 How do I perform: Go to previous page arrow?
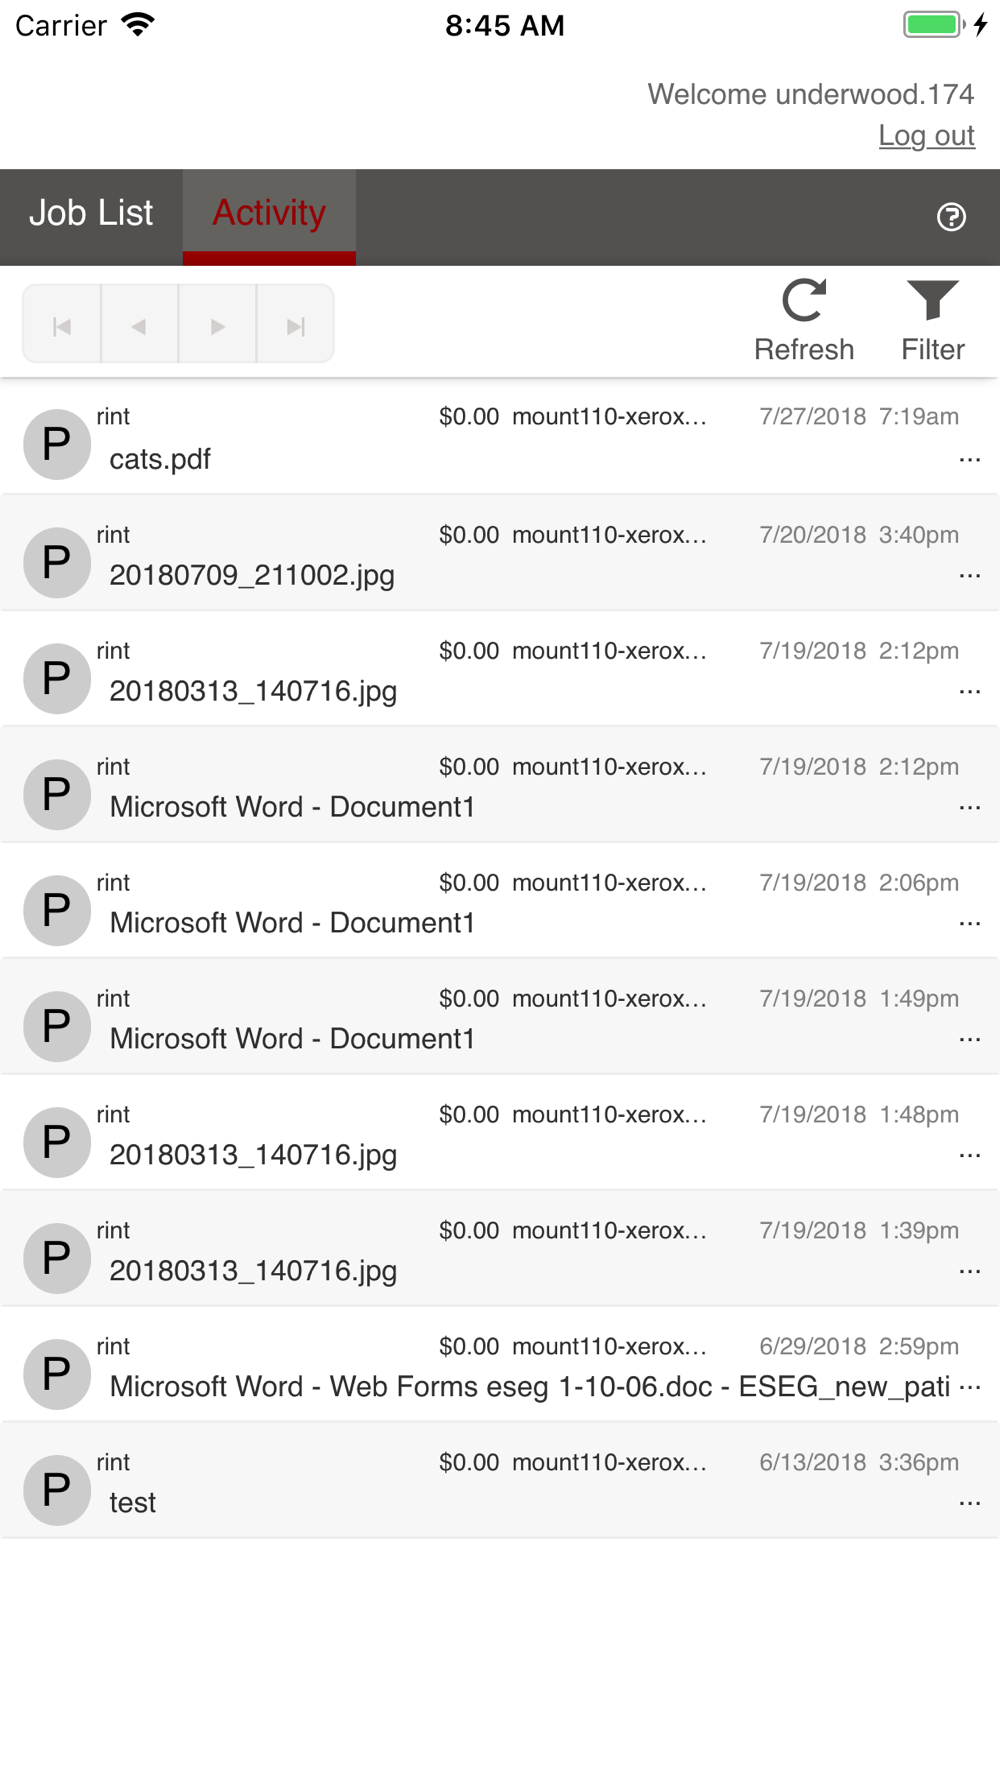pos(140,325)
